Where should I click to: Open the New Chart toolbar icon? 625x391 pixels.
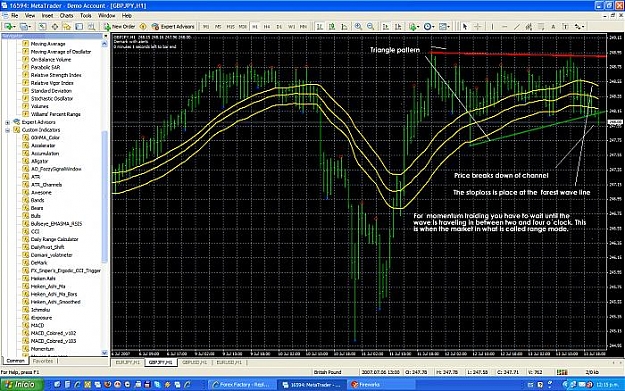pos(9,27)
